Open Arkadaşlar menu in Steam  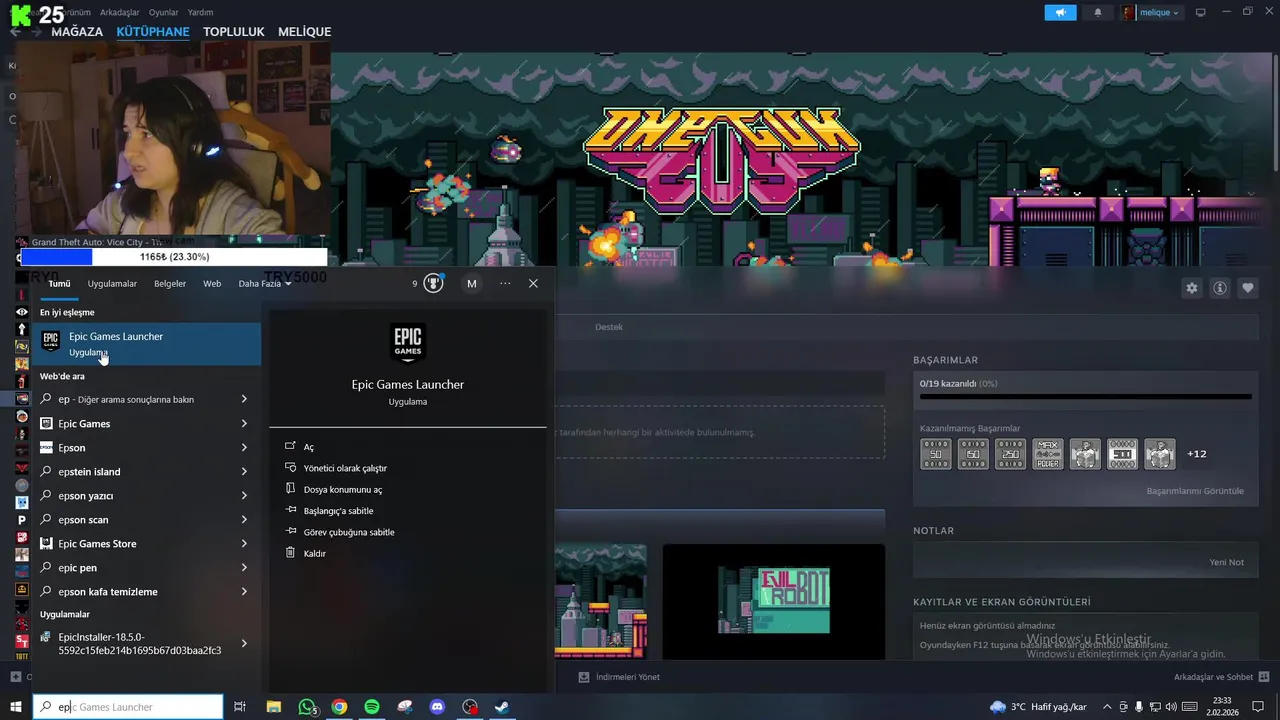(x=120, y=12)
